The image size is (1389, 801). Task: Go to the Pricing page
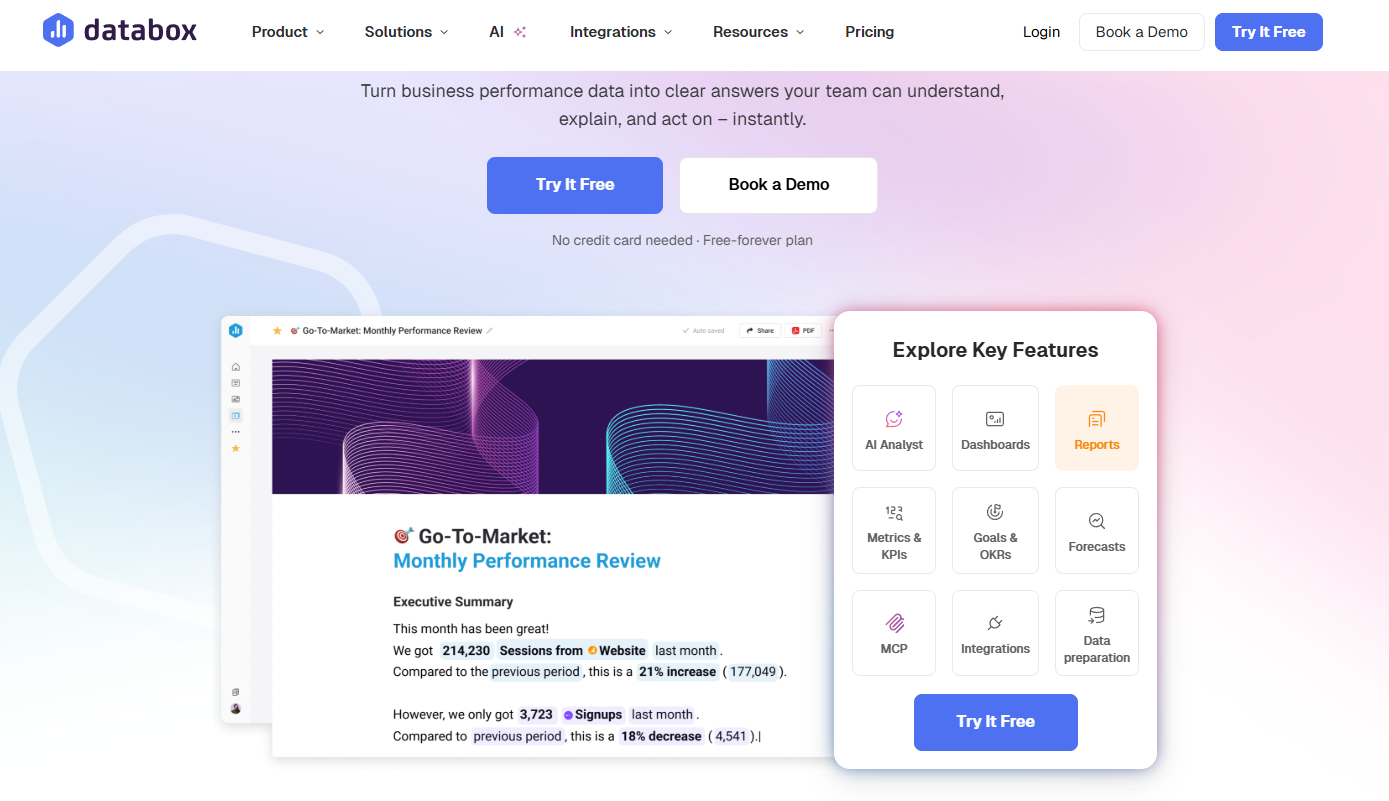click(x=869, y=32)
